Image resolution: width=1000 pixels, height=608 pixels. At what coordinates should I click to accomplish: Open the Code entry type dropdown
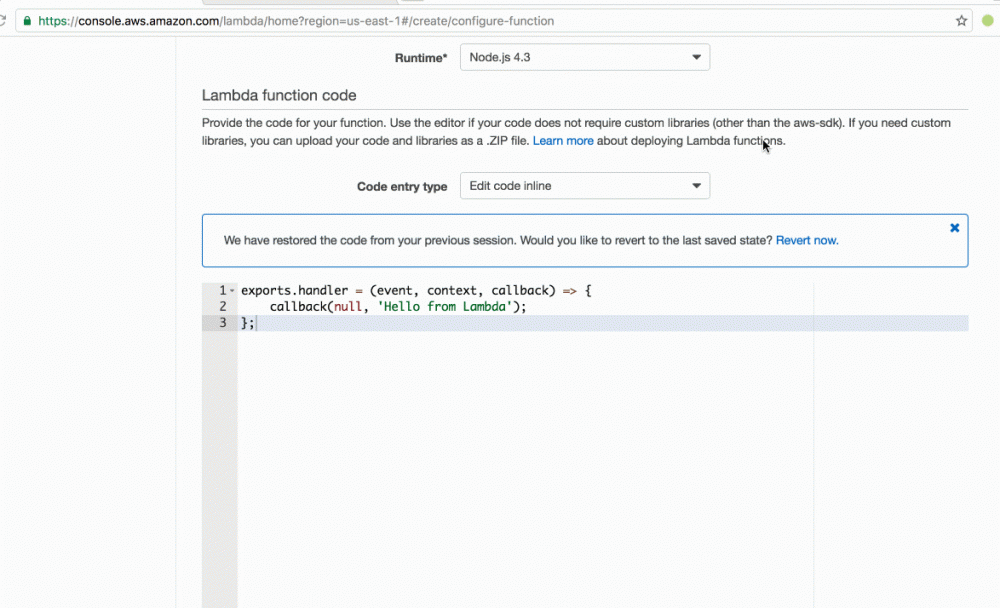[584, 185]
